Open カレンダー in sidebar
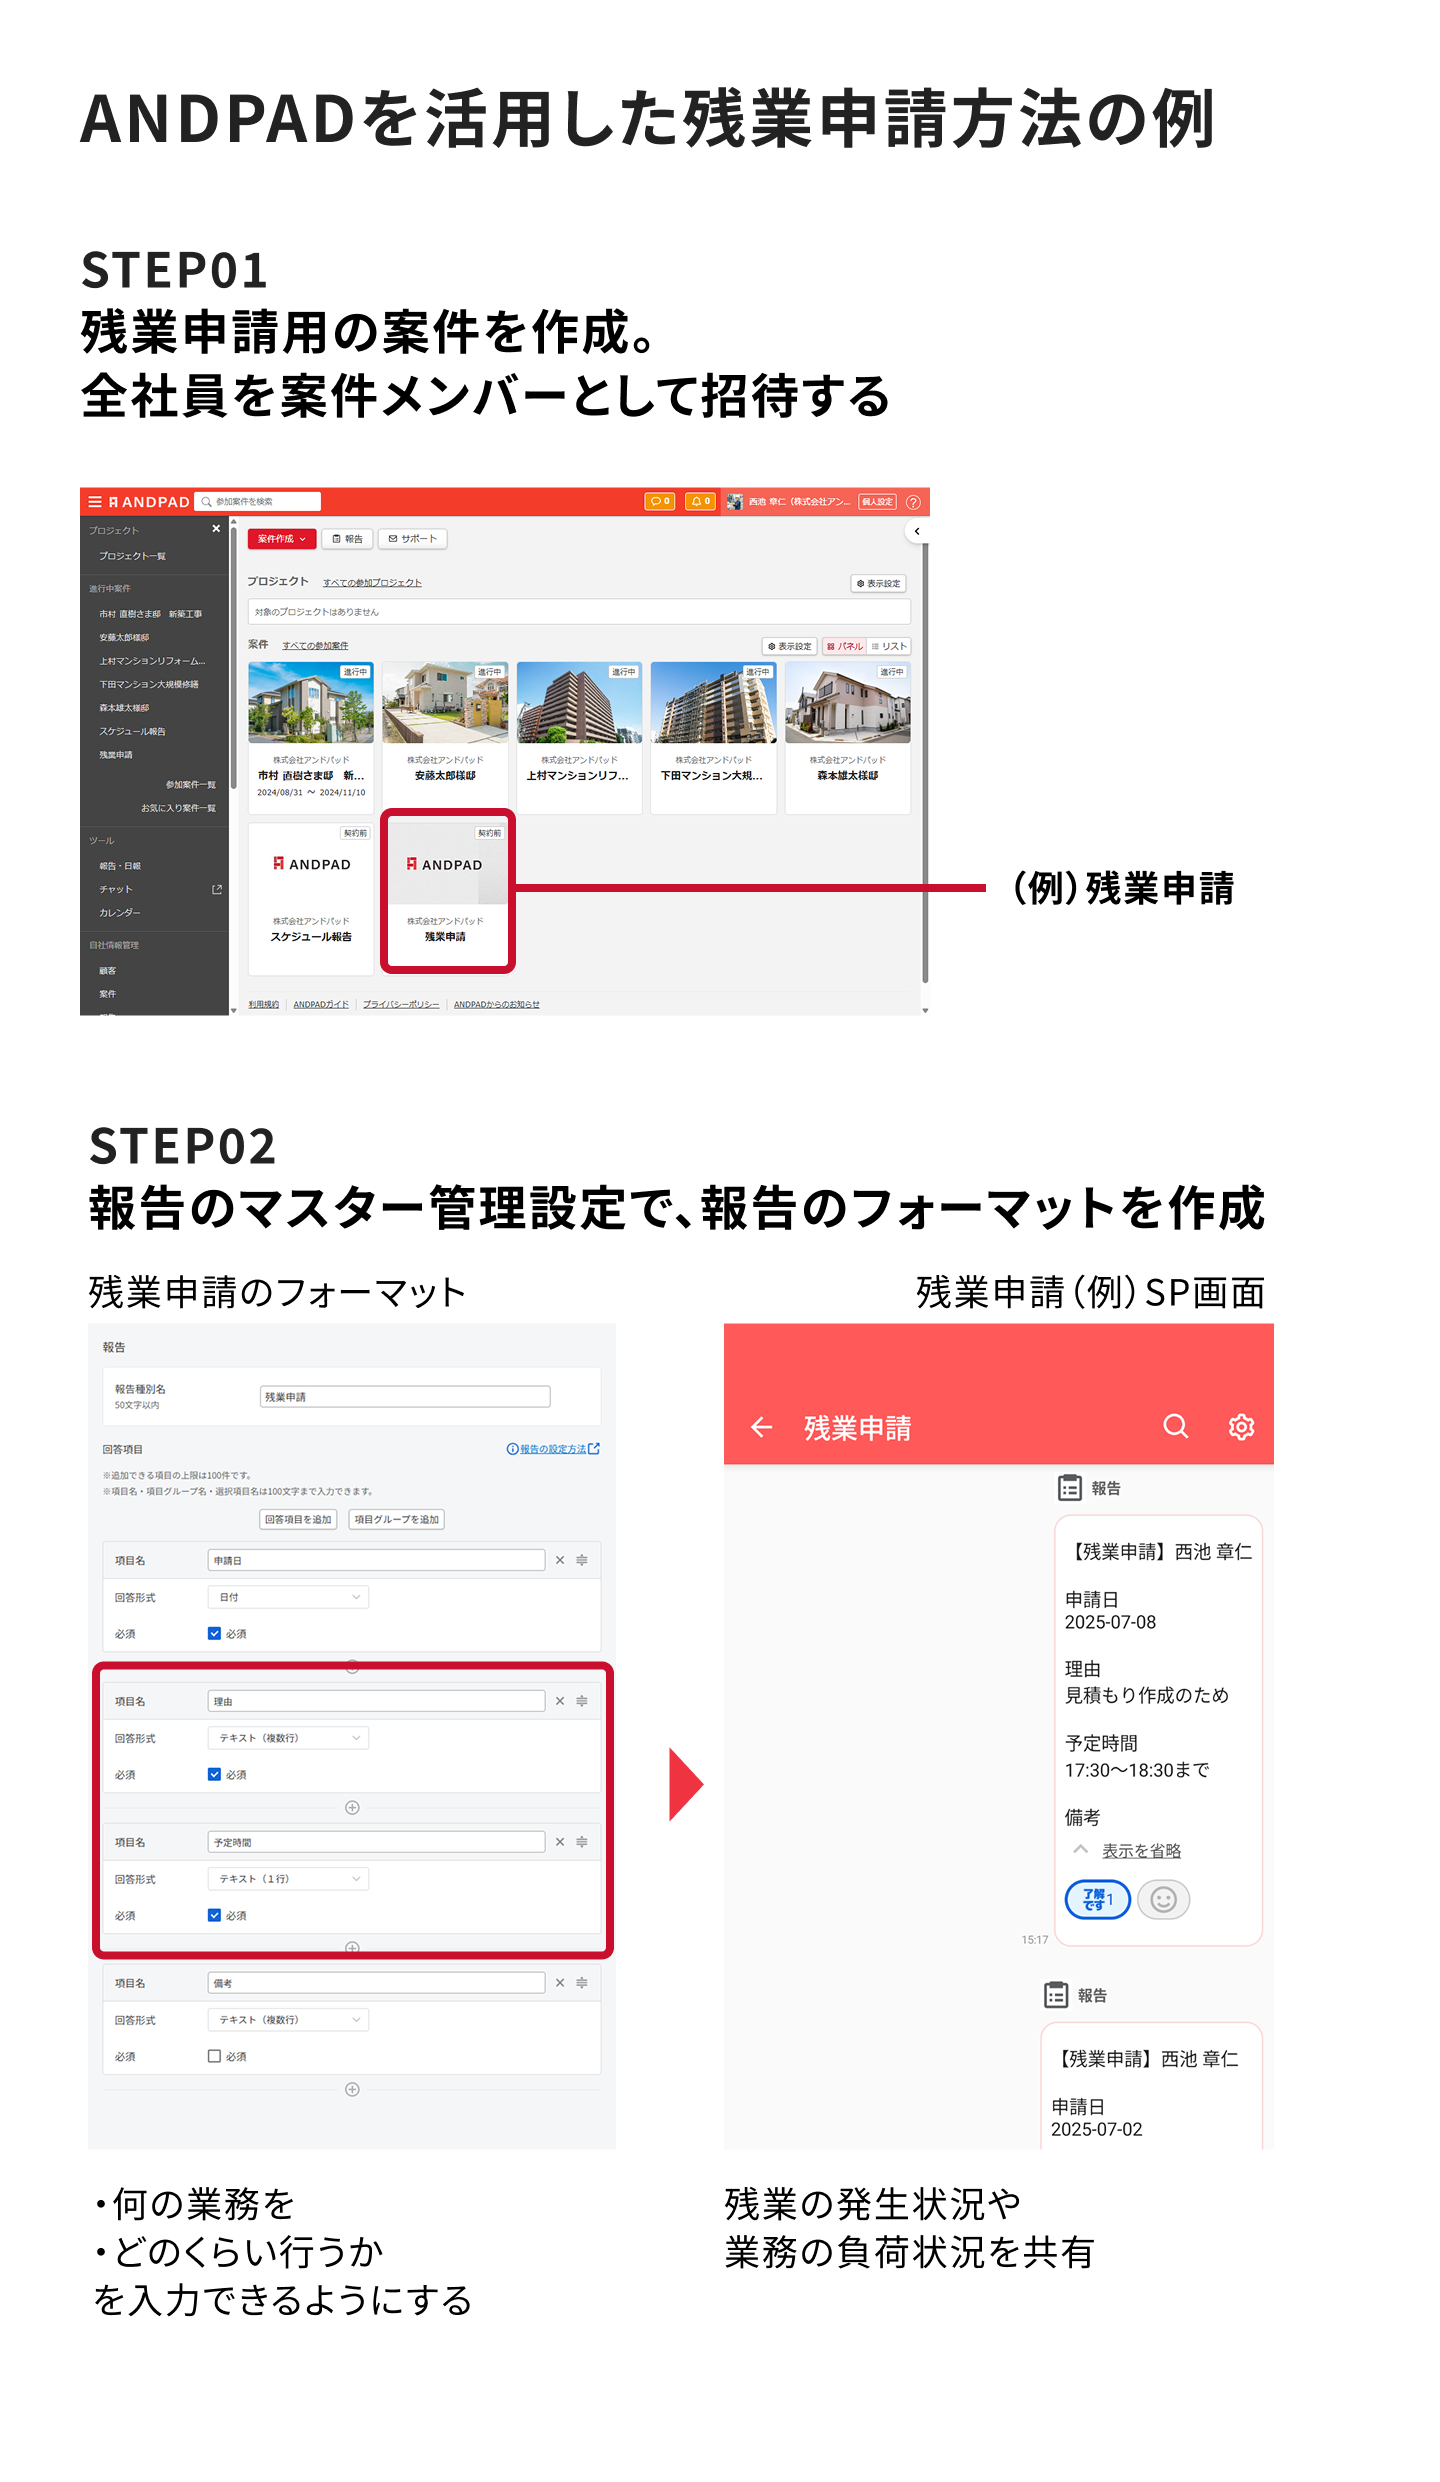This screenshot has width=1440, height=2482. [x=119, y=913]
